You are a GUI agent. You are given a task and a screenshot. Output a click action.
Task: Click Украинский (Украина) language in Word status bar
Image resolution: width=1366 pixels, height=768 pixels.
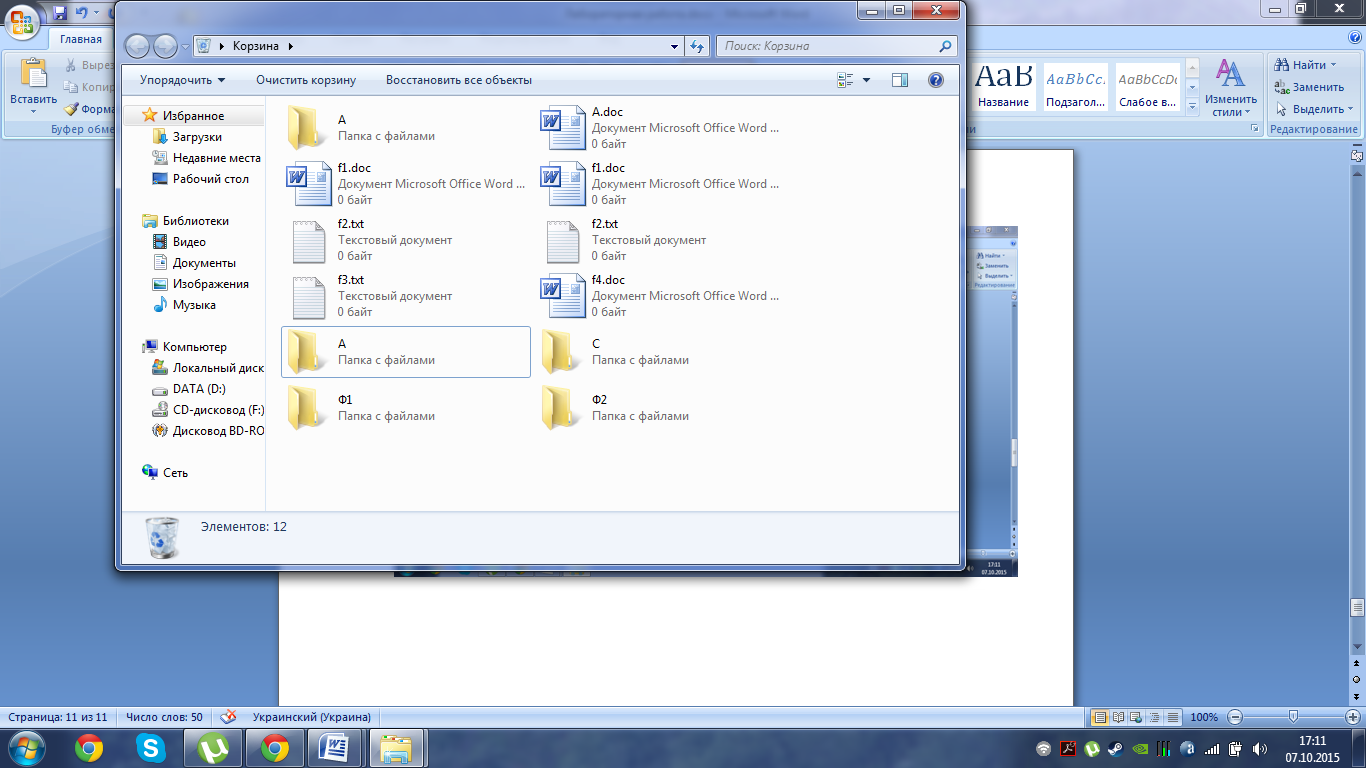point(312,717)
